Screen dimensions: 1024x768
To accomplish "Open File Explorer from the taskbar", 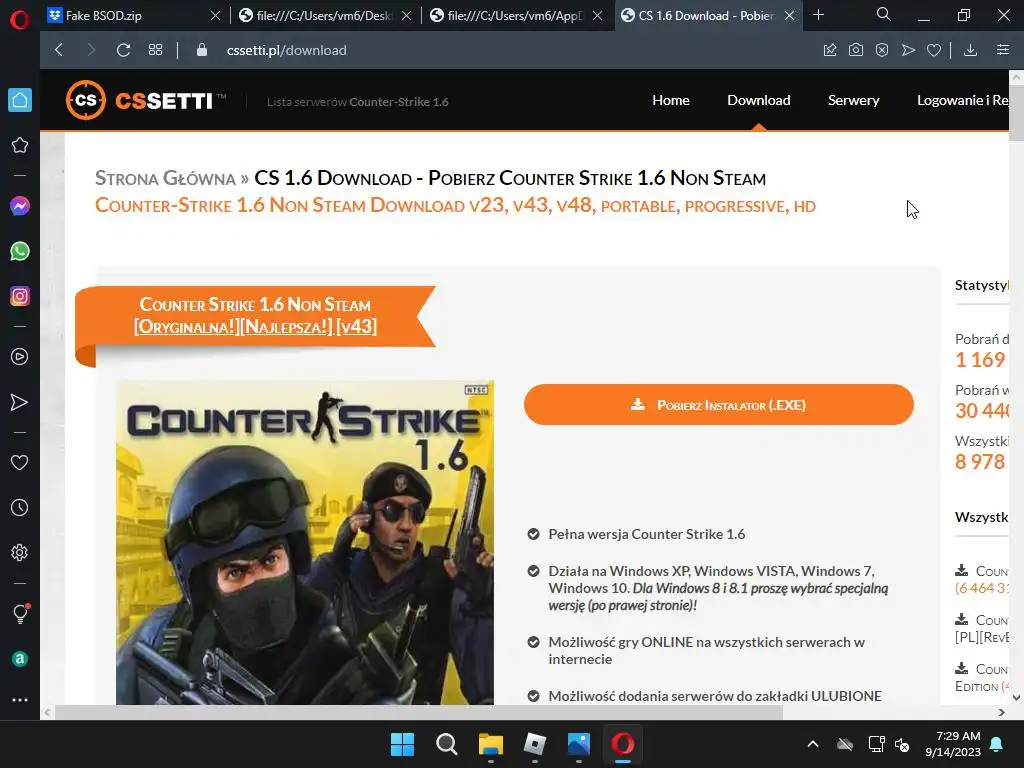I will tap(490, 744).
